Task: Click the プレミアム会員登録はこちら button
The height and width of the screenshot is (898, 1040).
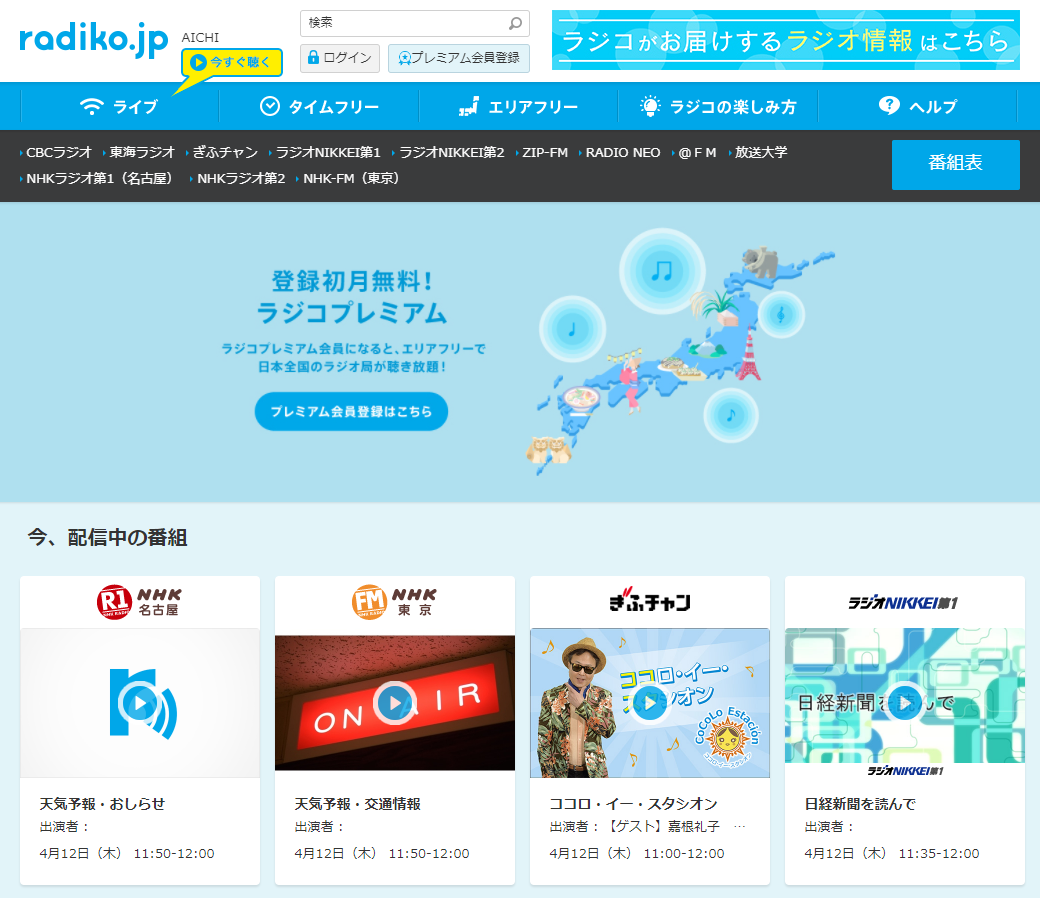Action: click(x=352, y=411)
